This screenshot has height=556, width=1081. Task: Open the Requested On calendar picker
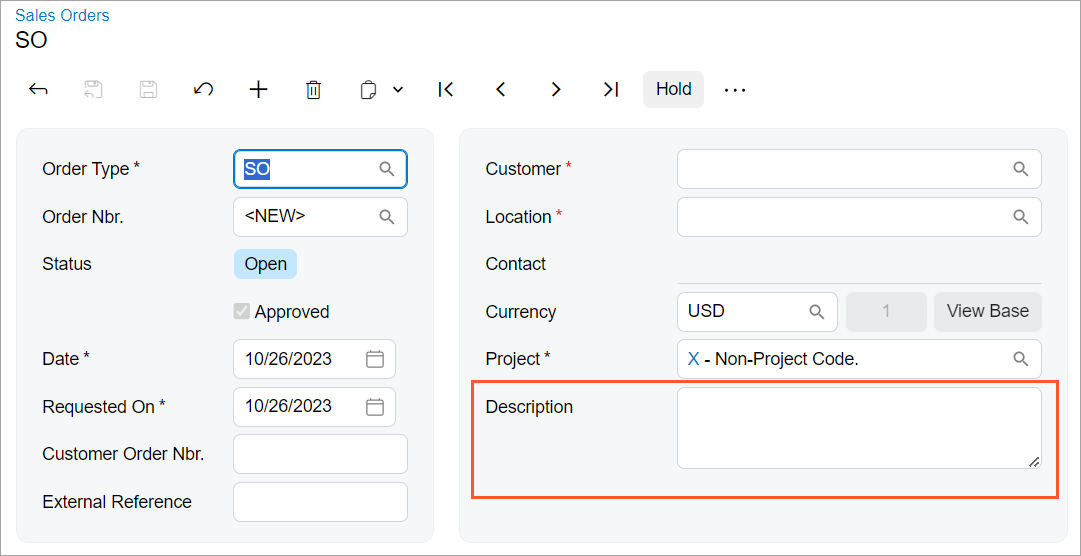coord(375,407)
